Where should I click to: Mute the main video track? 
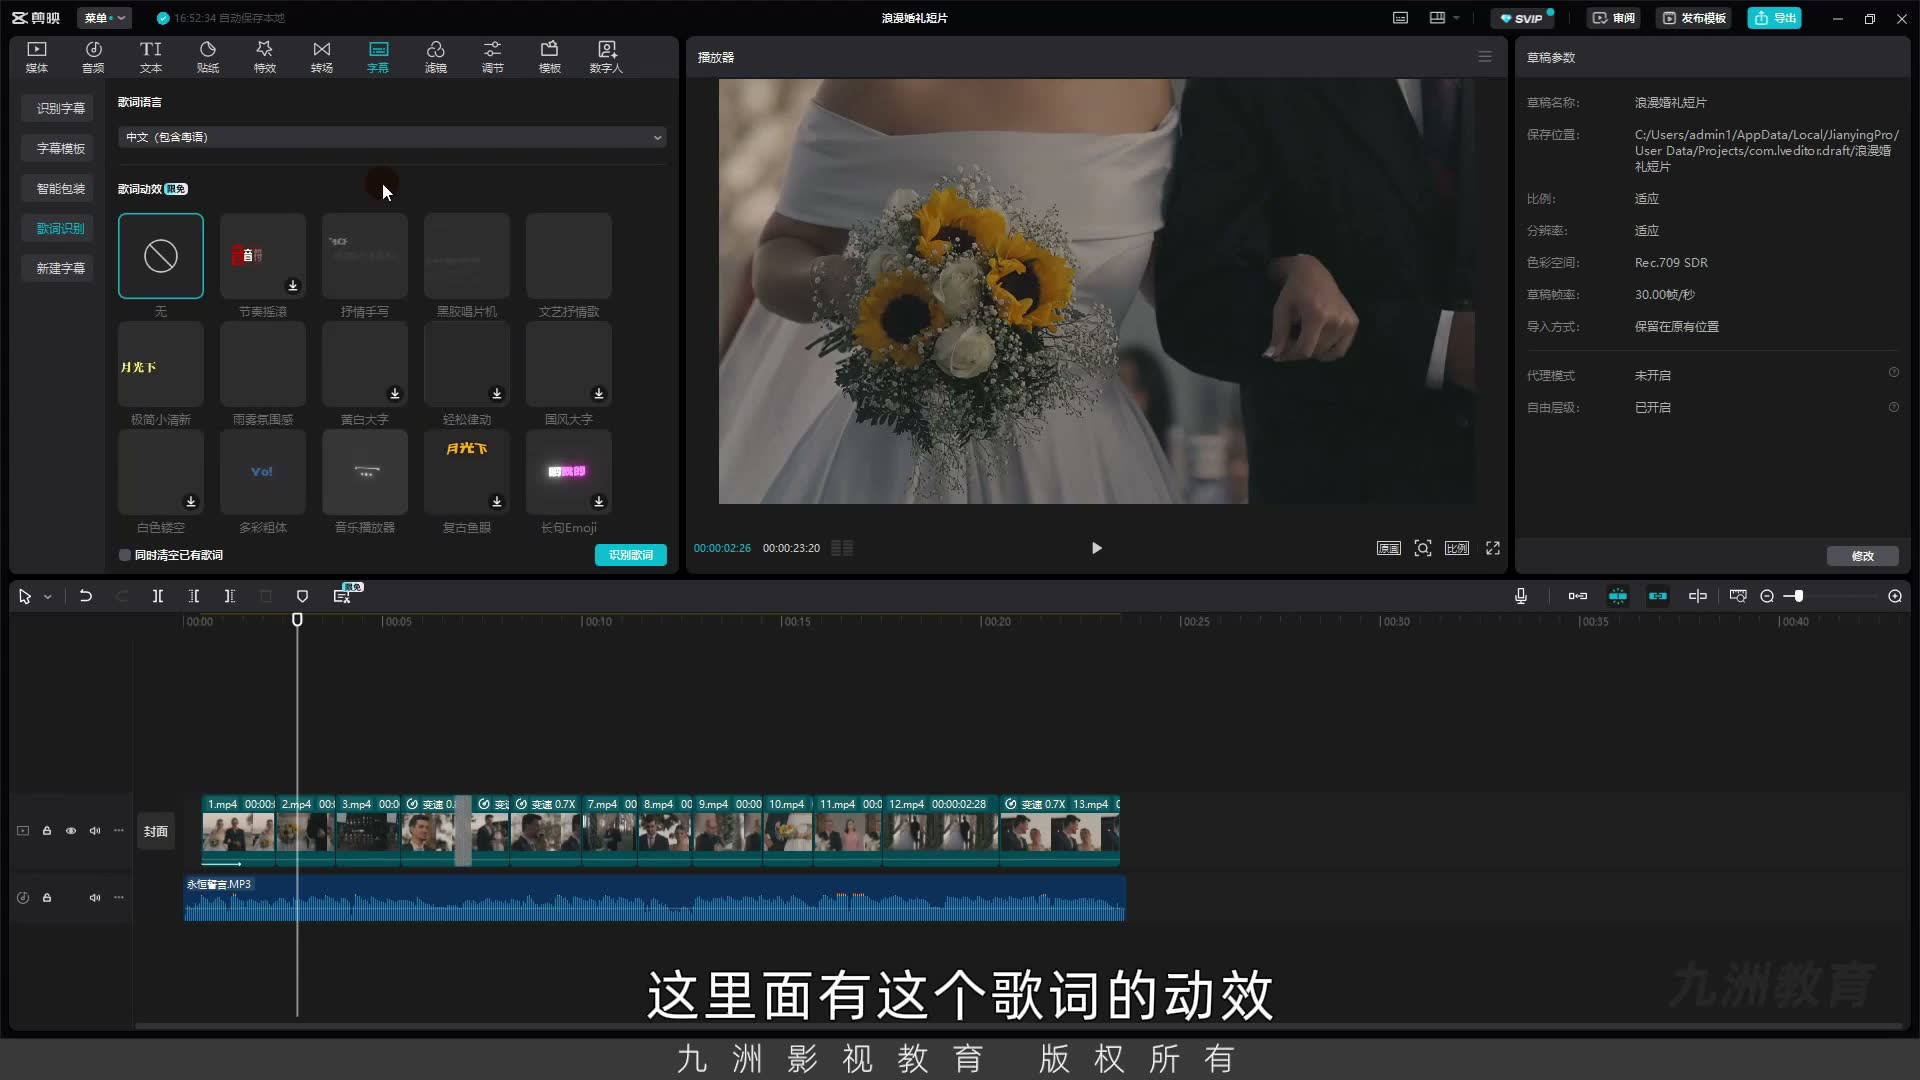tap(95, 831)
